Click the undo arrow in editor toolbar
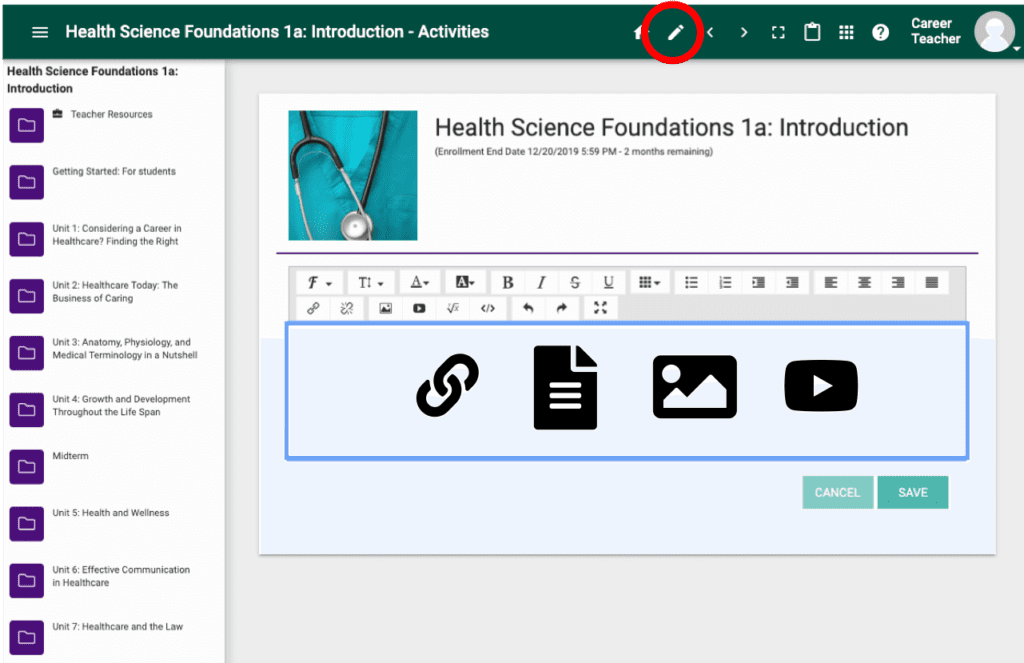This screenshot has width=1024, height=663. click(x=528, y=308)
